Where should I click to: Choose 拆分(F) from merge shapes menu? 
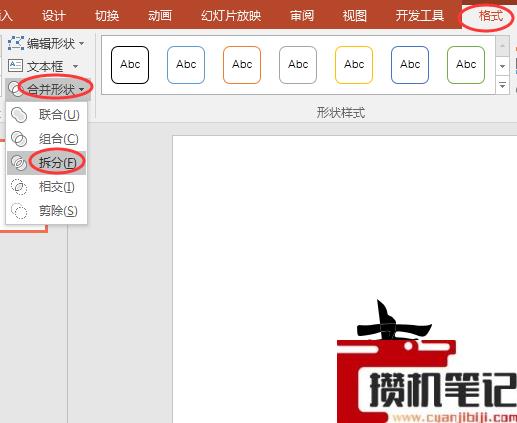(x=46, y=163)
